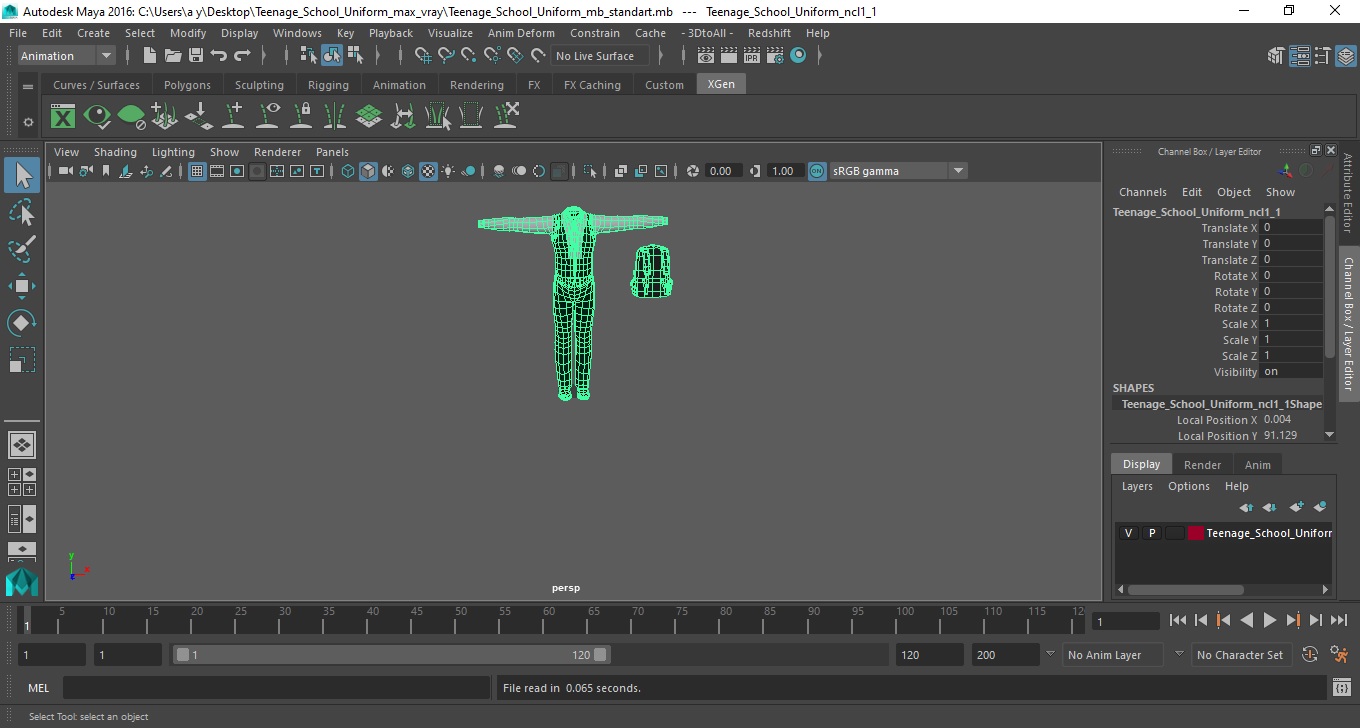This screenshot has width=1360, height=728.
Task: Activate the Scale tool in toolbox
Action: pos(22,359)
